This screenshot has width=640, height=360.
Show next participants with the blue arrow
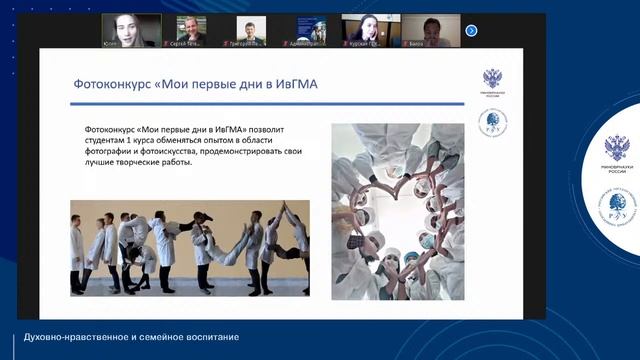point(471,31)
